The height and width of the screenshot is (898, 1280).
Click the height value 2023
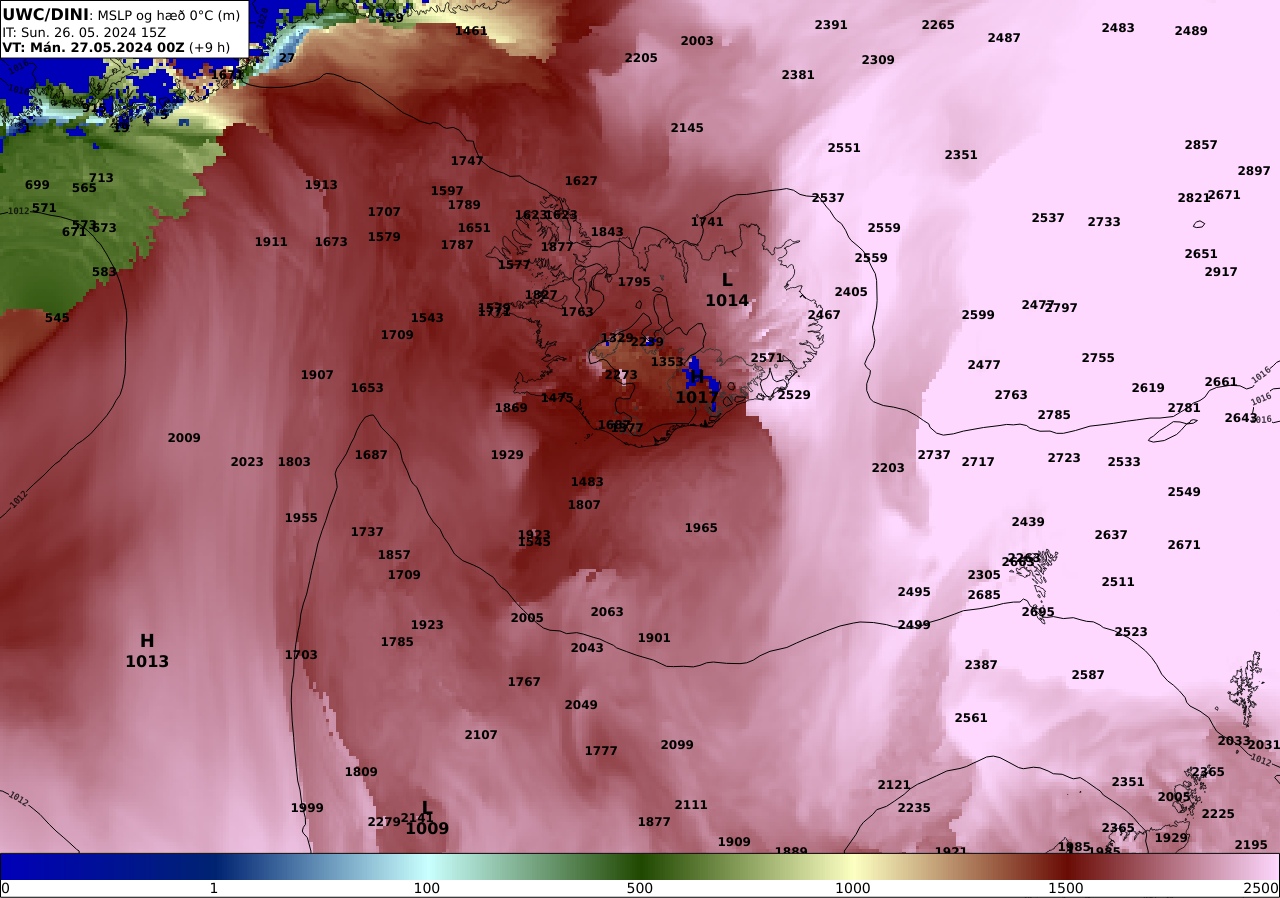[247, 462]
